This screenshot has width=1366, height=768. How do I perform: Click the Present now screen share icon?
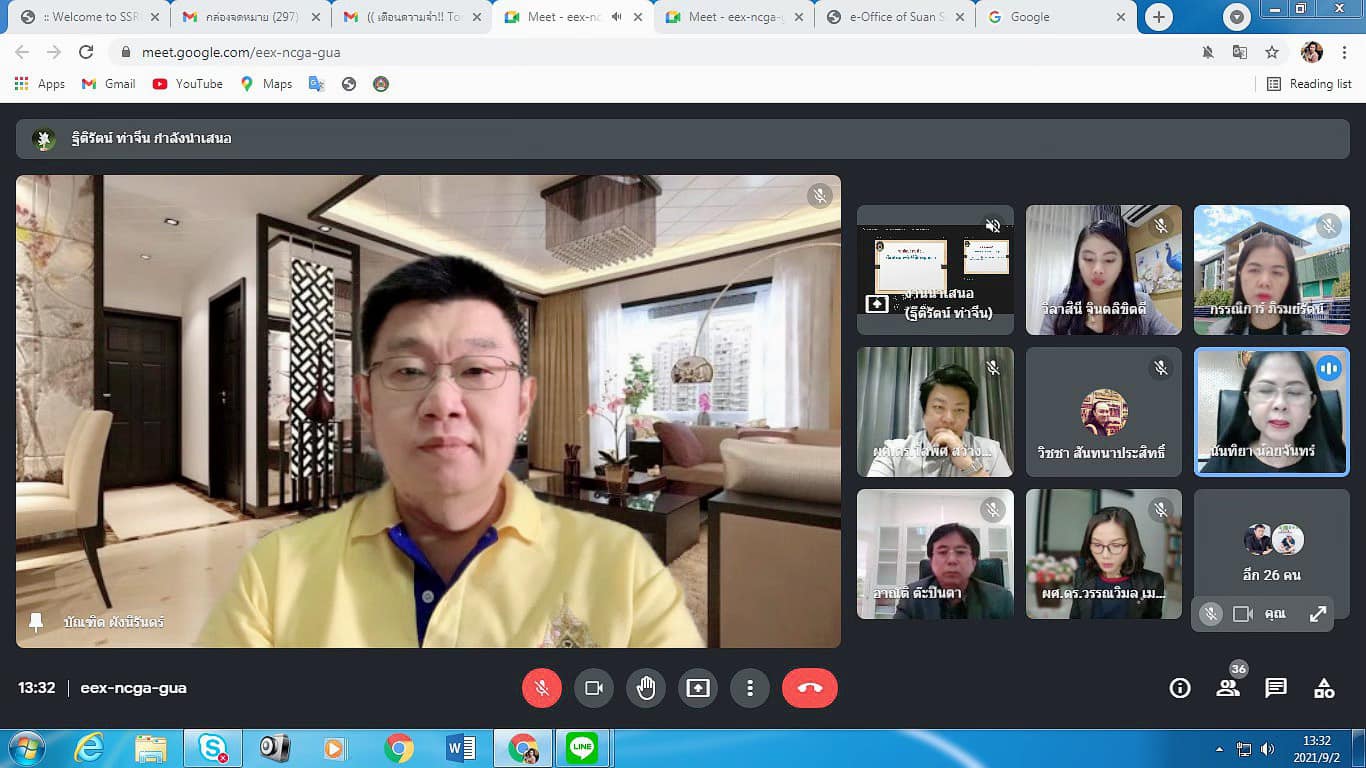[x=698, y=688]
